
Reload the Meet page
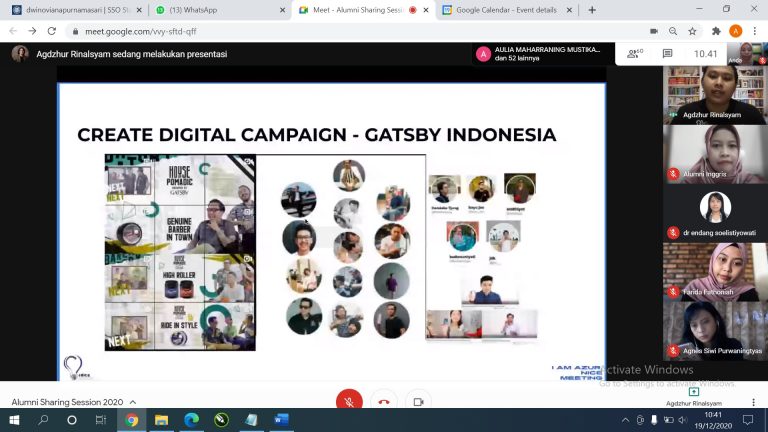tap(52, 31)
